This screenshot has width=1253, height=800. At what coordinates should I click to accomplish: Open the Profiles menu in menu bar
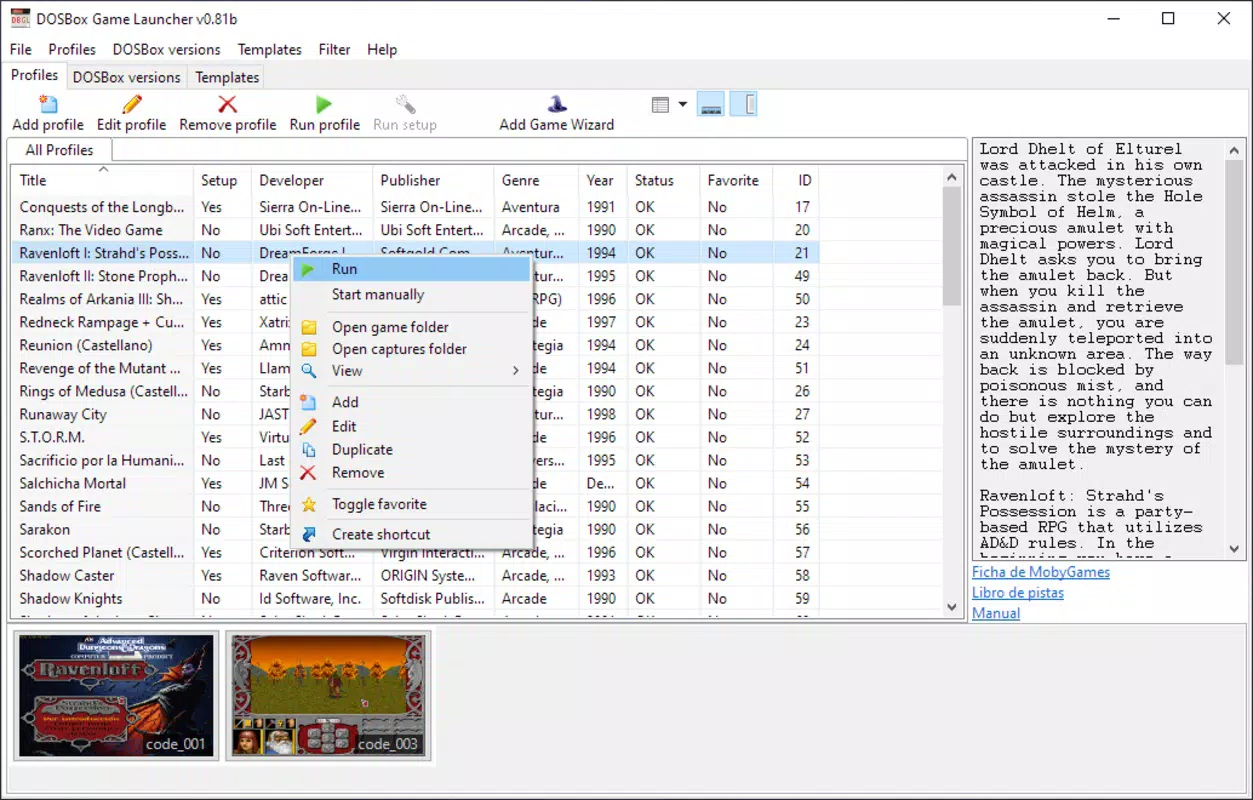(x=72, y=49)
